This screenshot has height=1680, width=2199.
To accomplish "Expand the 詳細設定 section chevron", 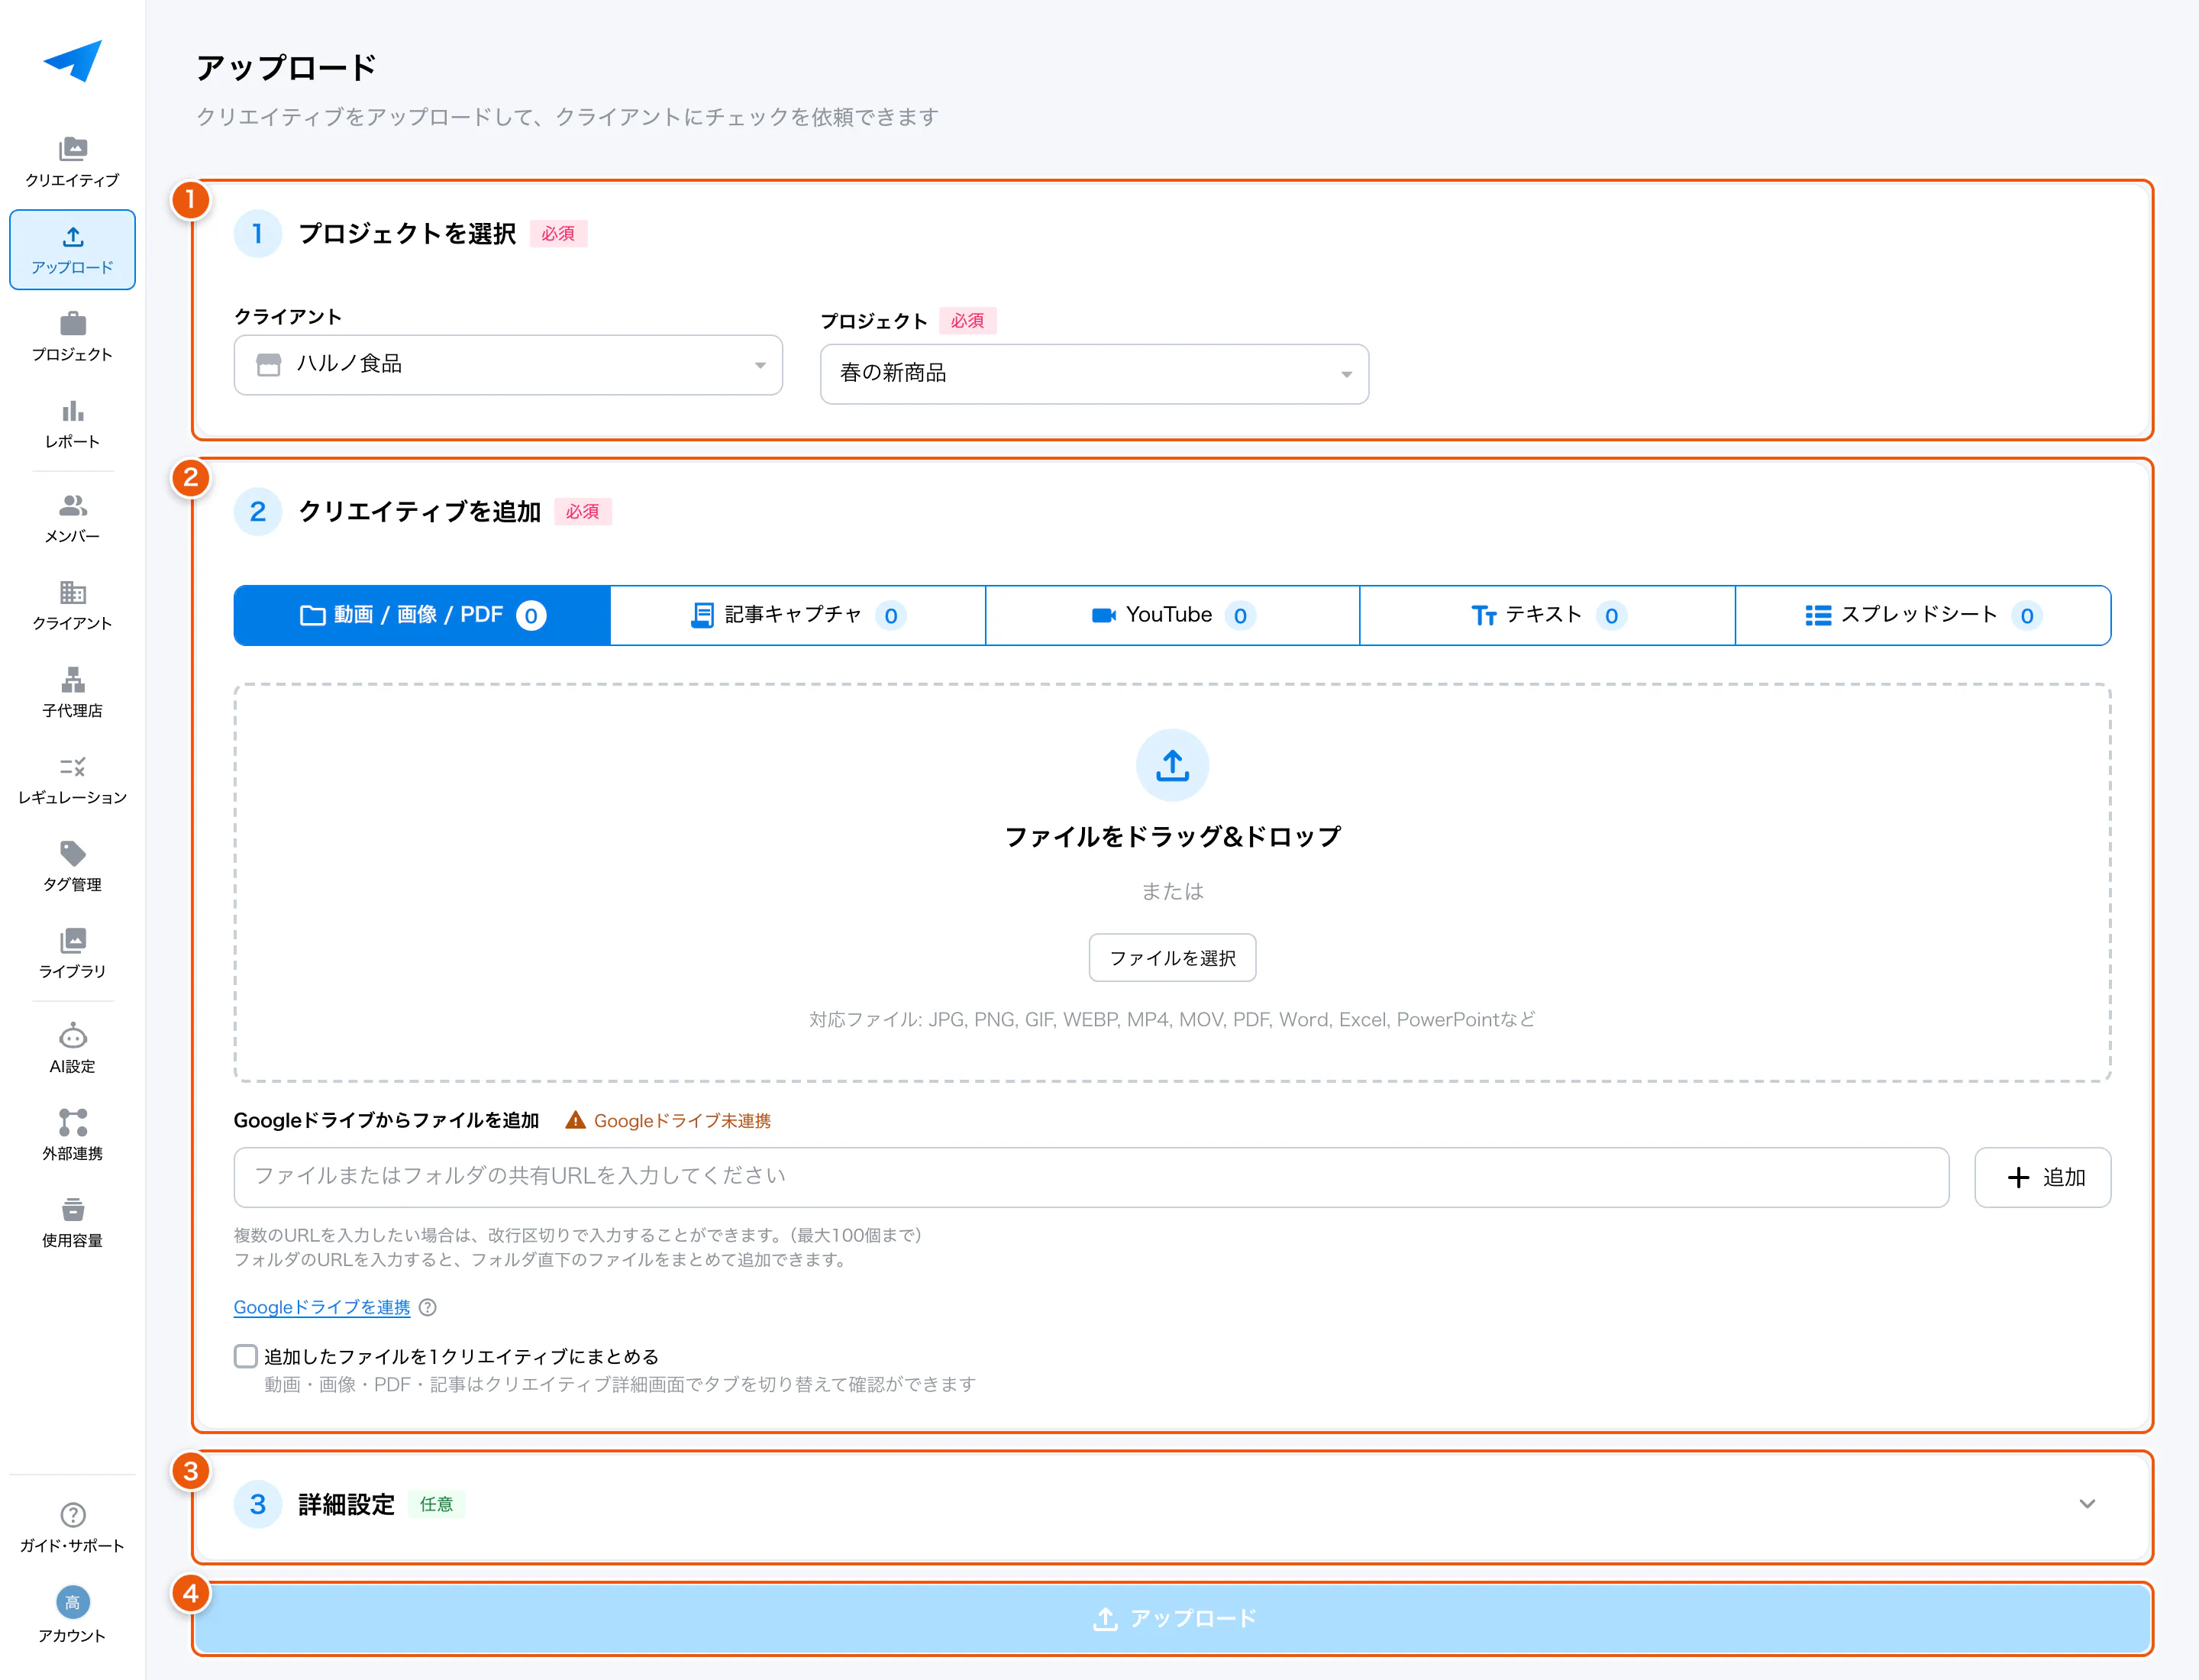I will coord(2087,1504).
